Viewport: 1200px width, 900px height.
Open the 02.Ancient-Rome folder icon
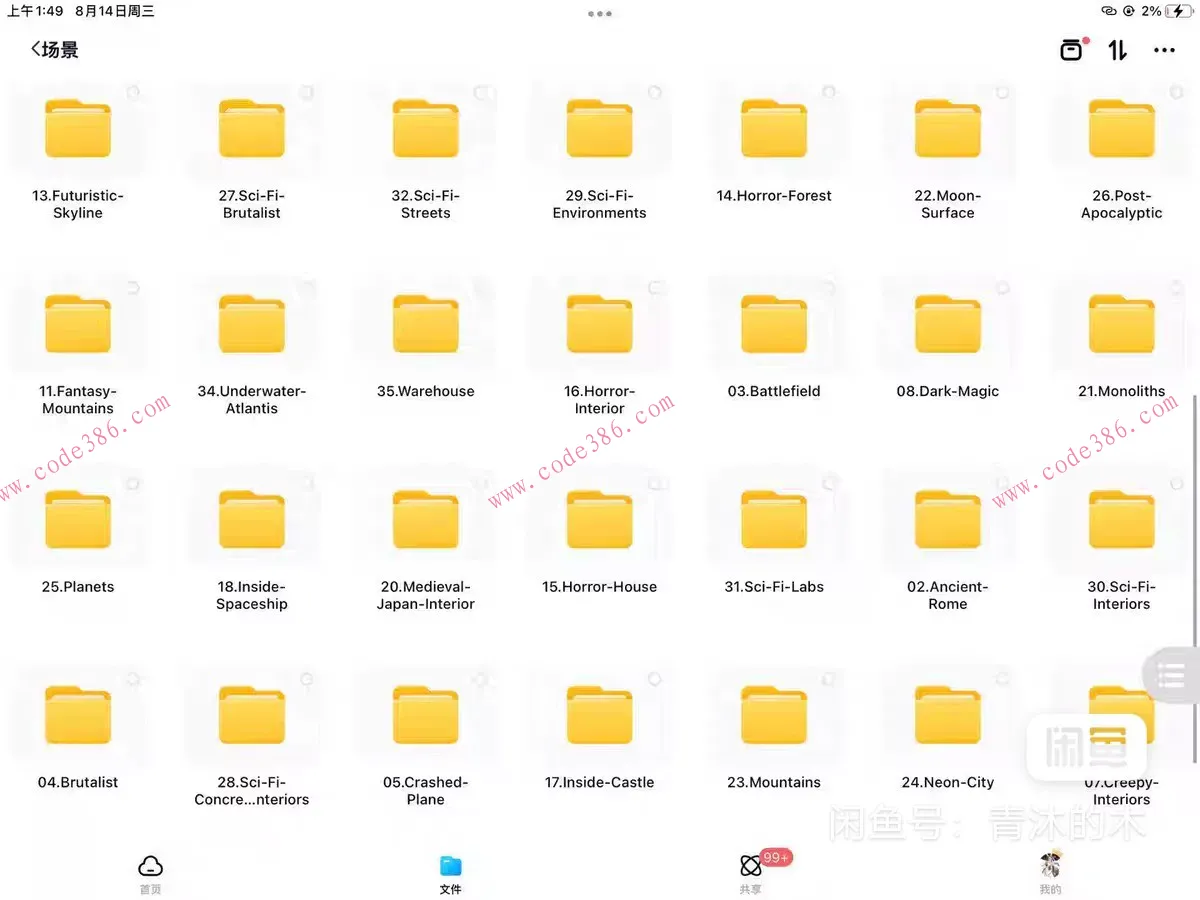(948, 519)
